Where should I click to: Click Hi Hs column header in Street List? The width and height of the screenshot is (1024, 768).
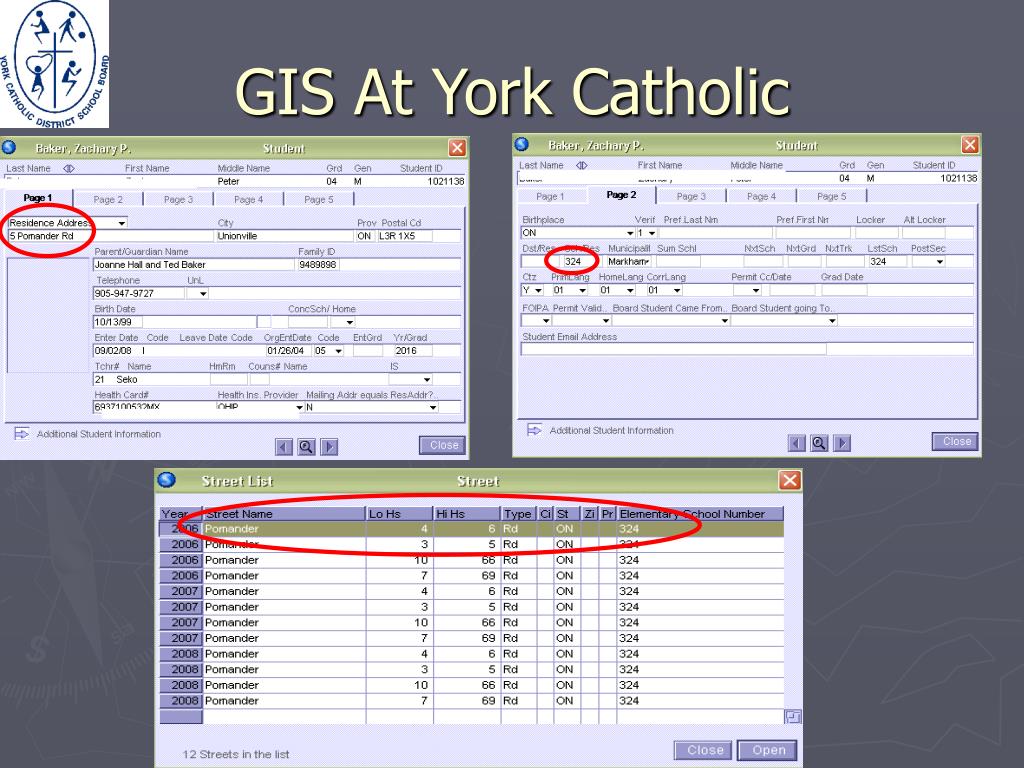(x=466, y=514)
